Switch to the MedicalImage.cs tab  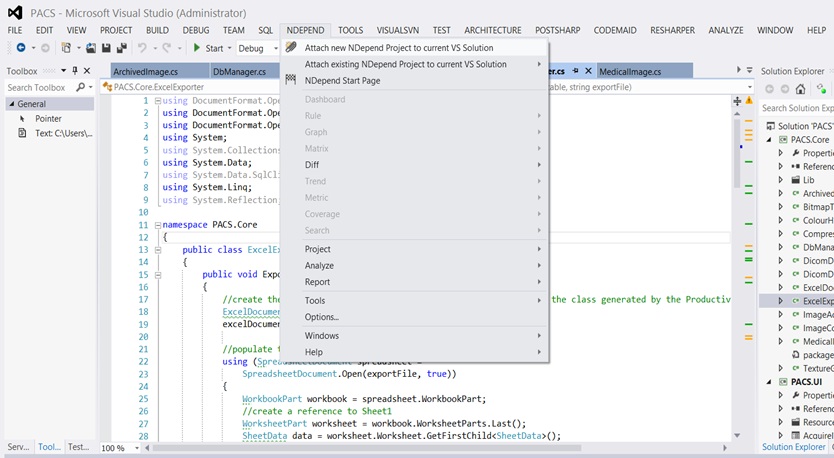pyautogui.click(x=645, y=71)
